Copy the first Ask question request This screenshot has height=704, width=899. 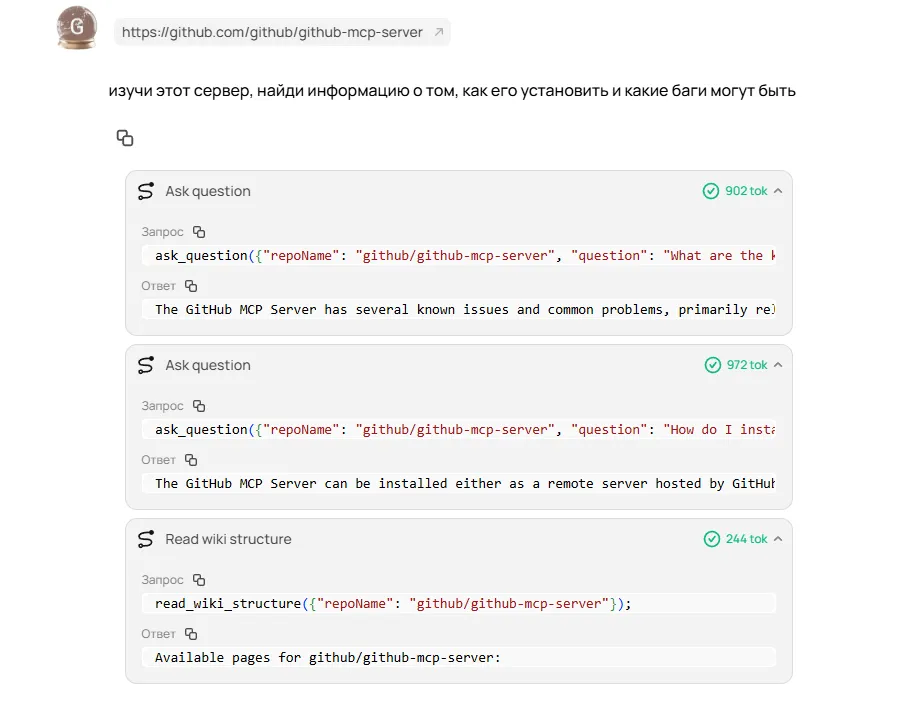[199, 232]
